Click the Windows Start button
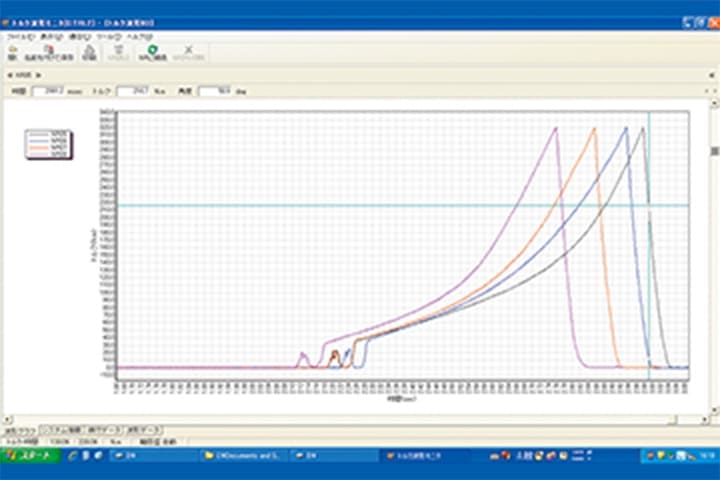The image size is (720, 480). pos(30,455)
